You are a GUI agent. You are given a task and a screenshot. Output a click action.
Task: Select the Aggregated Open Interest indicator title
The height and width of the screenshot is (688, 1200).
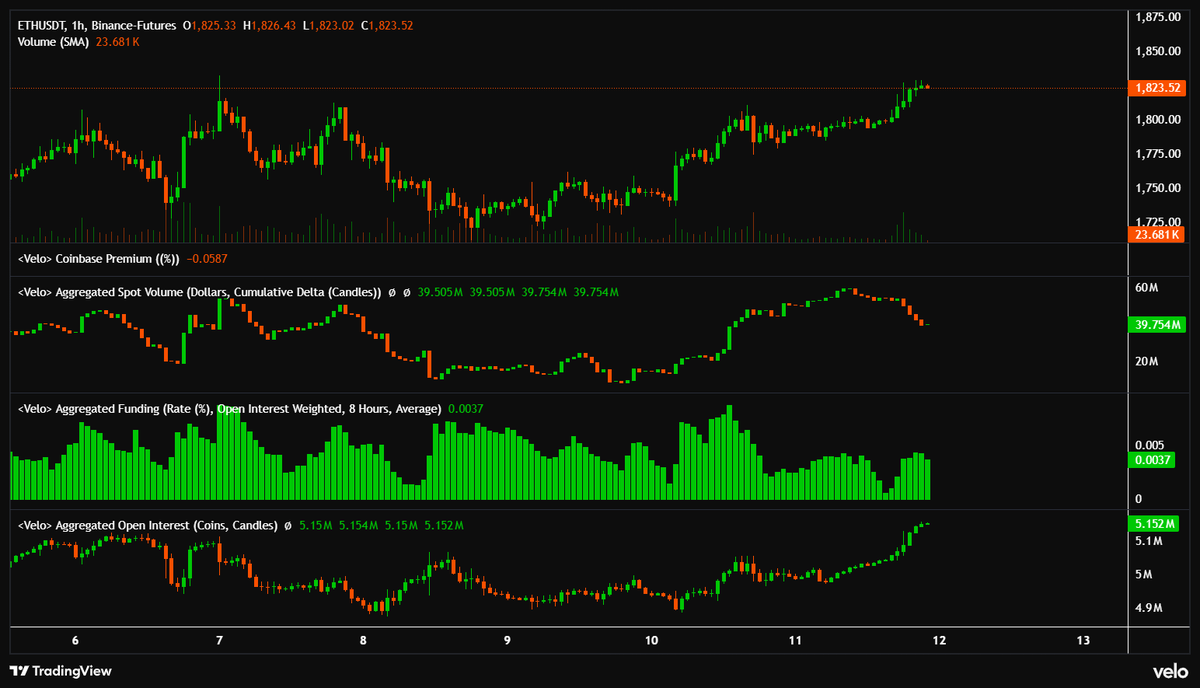click(x=147, y=525)
